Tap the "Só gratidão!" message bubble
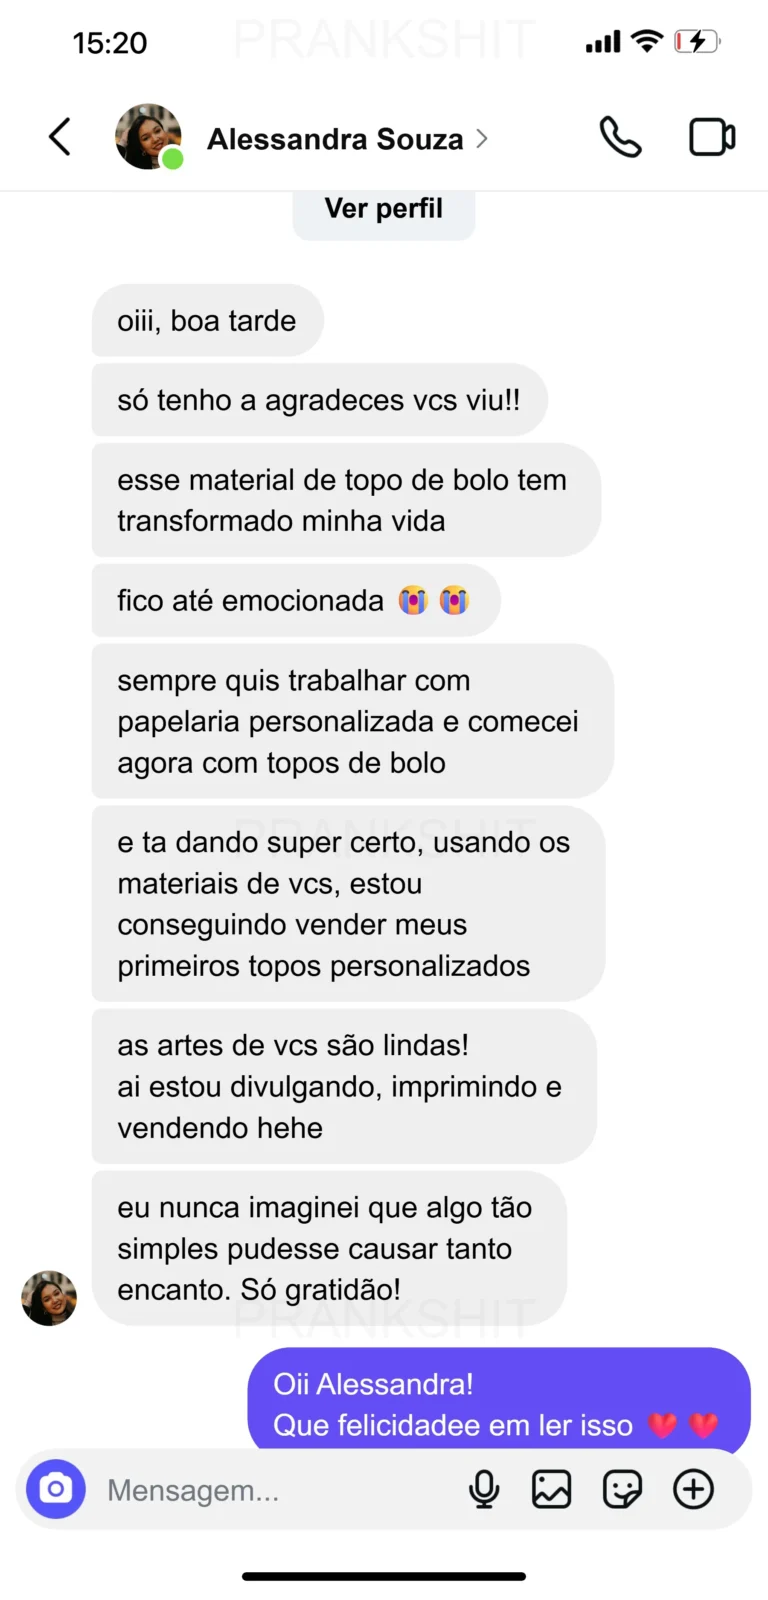This screenshot has width=768, height=1600. pos(328,1248)
